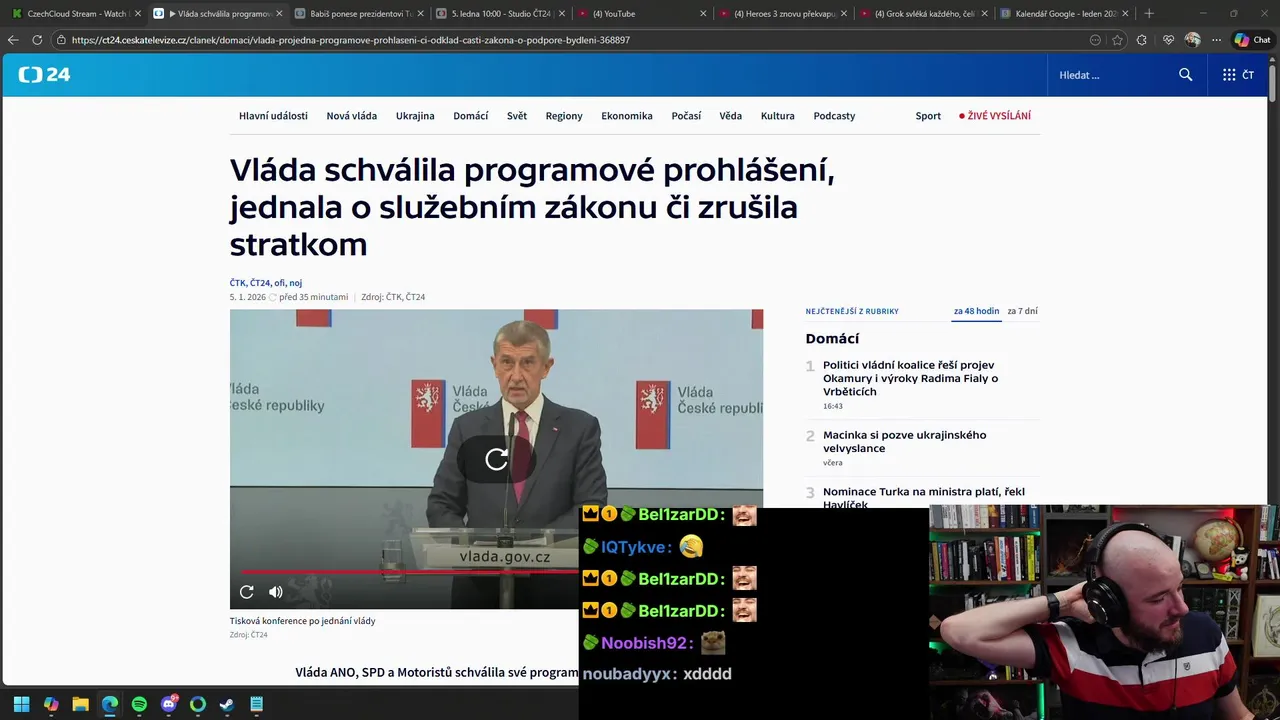Open a new browser tab
Viewport: 1280px width, 720px height.
click(x=1148, y=14)
